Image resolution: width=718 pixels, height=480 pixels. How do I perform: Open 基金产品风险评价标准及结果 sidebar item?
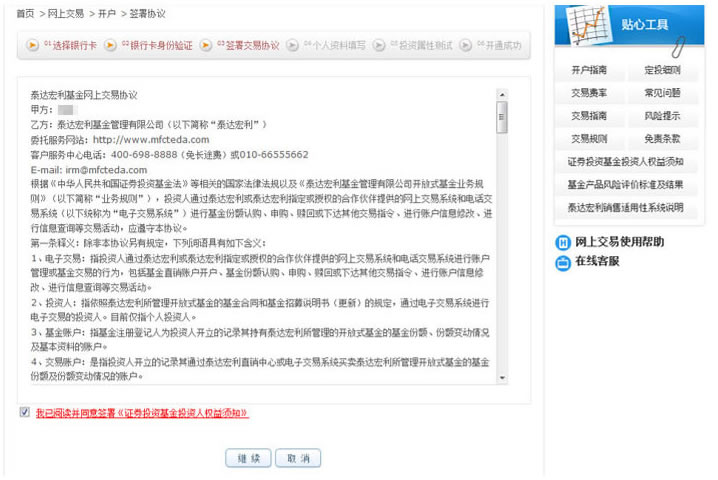point(626,185)
